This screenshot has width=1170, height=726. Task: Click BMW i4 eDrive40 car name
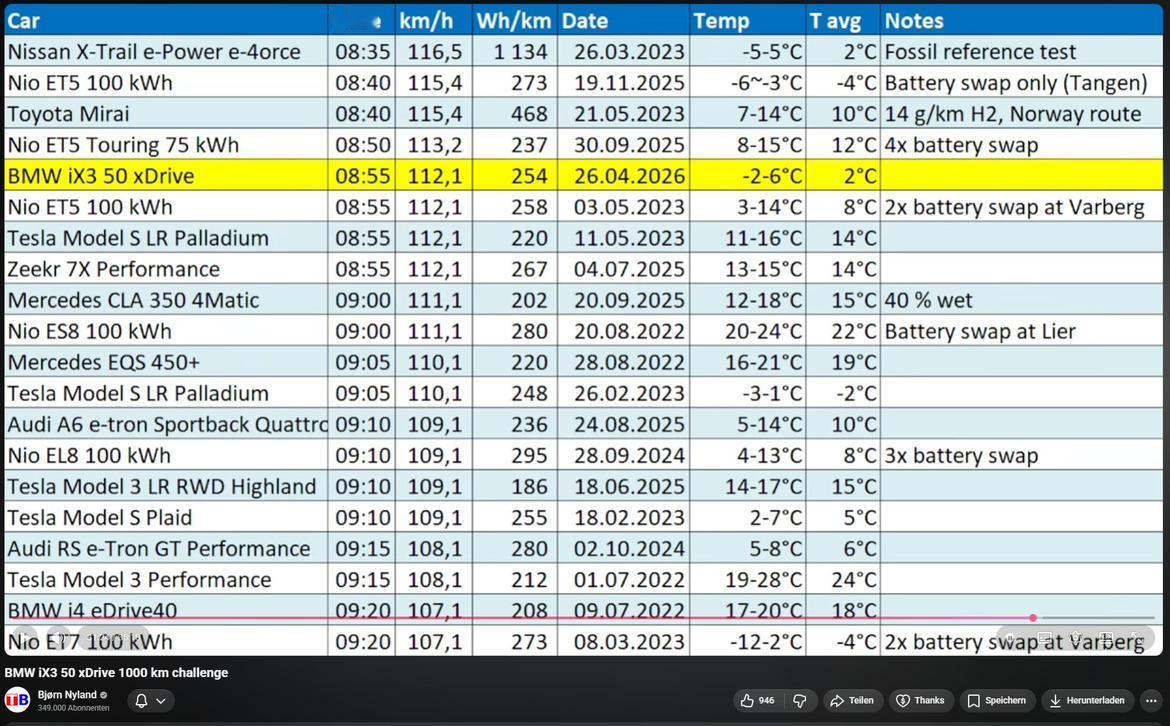(x=93, y=610)
